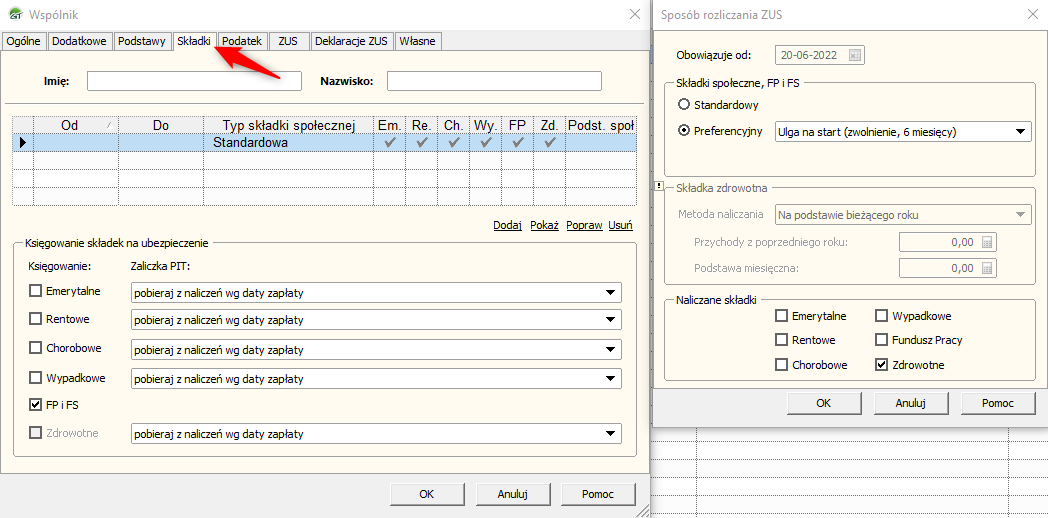Screen dimensions: 1048x518
Task: Switch to the Składki tab
Action: pyautogui.click(x=194, y=41)
